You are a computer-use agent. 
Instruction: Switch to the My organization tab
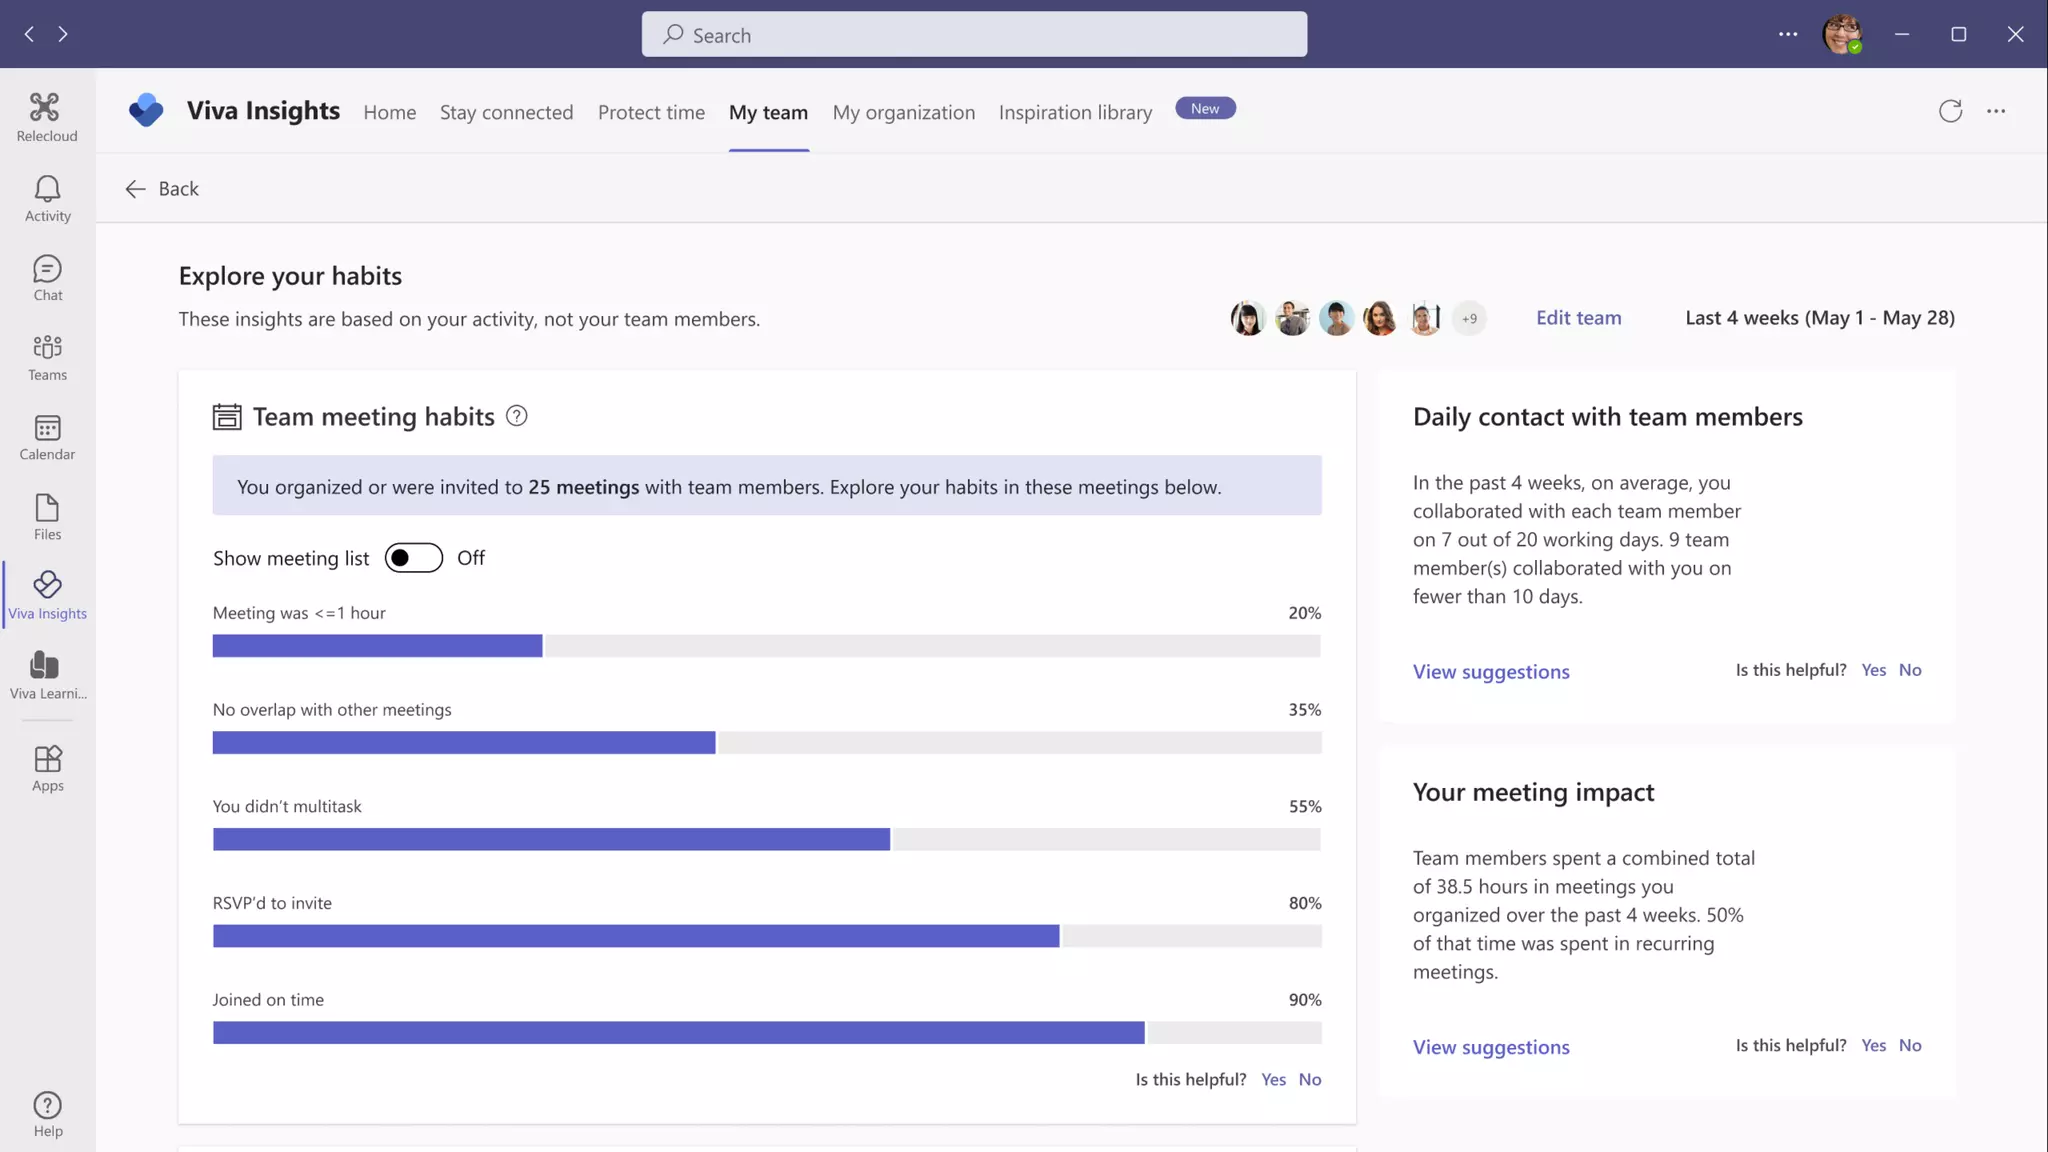903,112
